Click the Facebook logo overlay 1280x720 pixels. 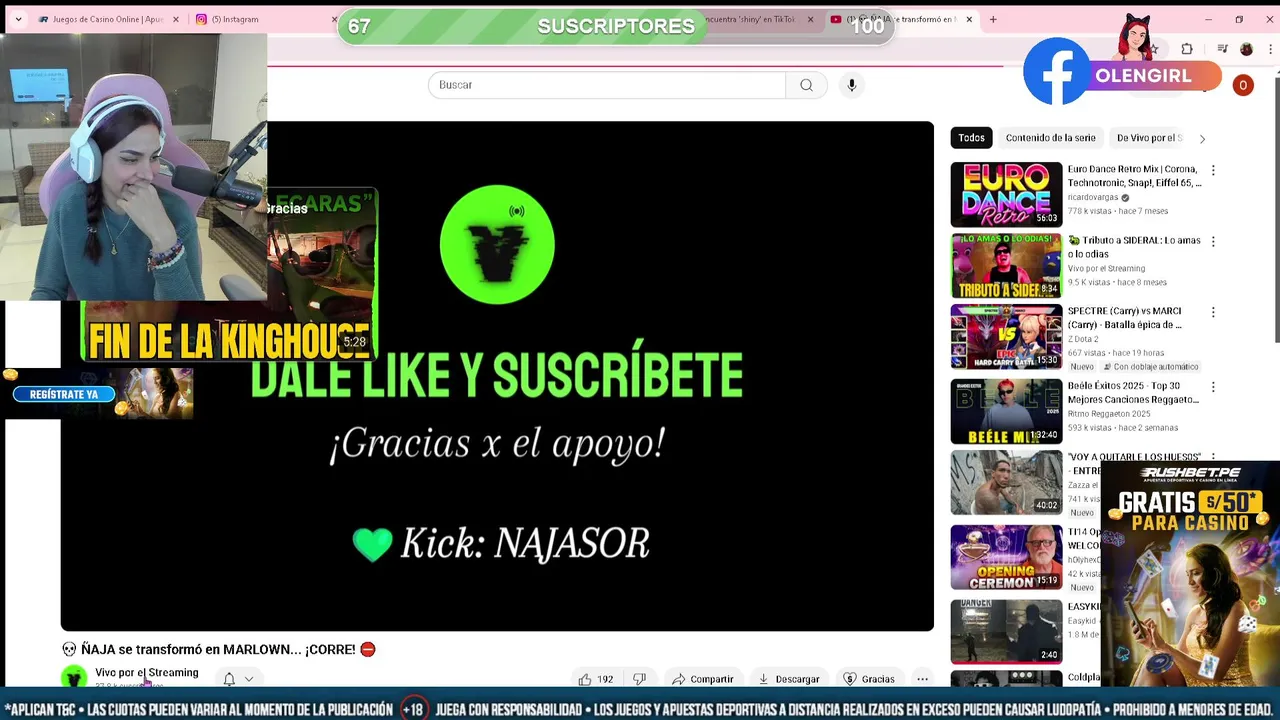click(x=1057, y=72)
